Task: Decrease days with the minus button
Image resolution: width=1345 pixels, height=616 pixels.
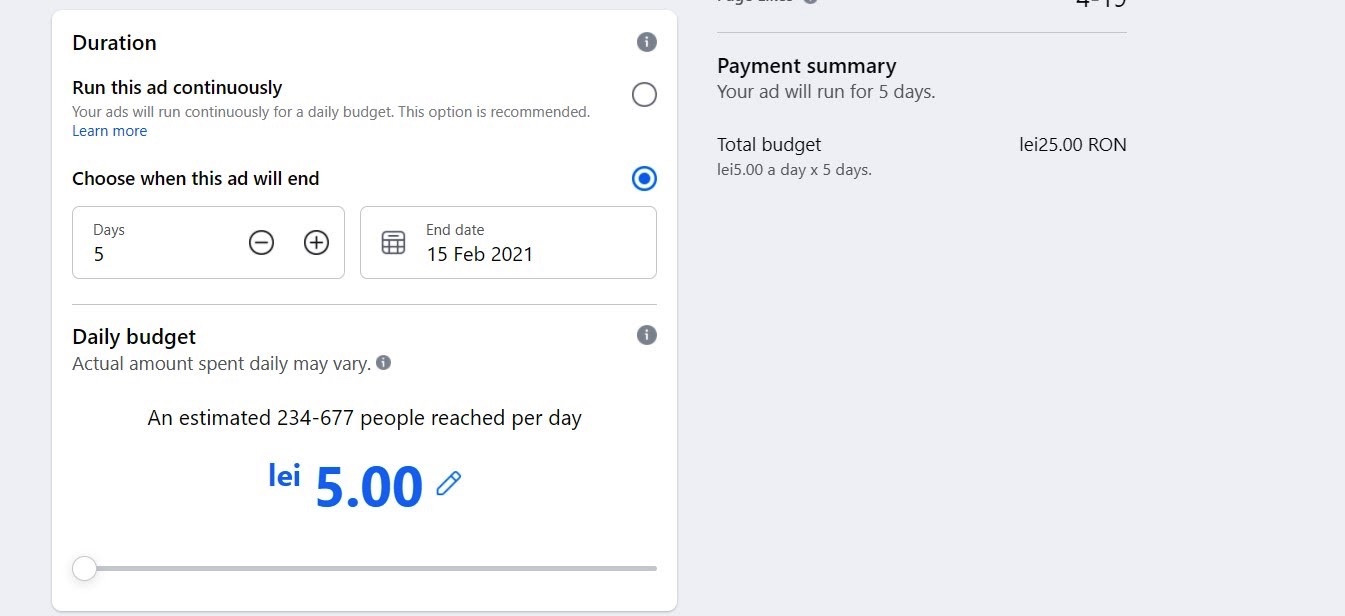Action: [x=261, y=242]
